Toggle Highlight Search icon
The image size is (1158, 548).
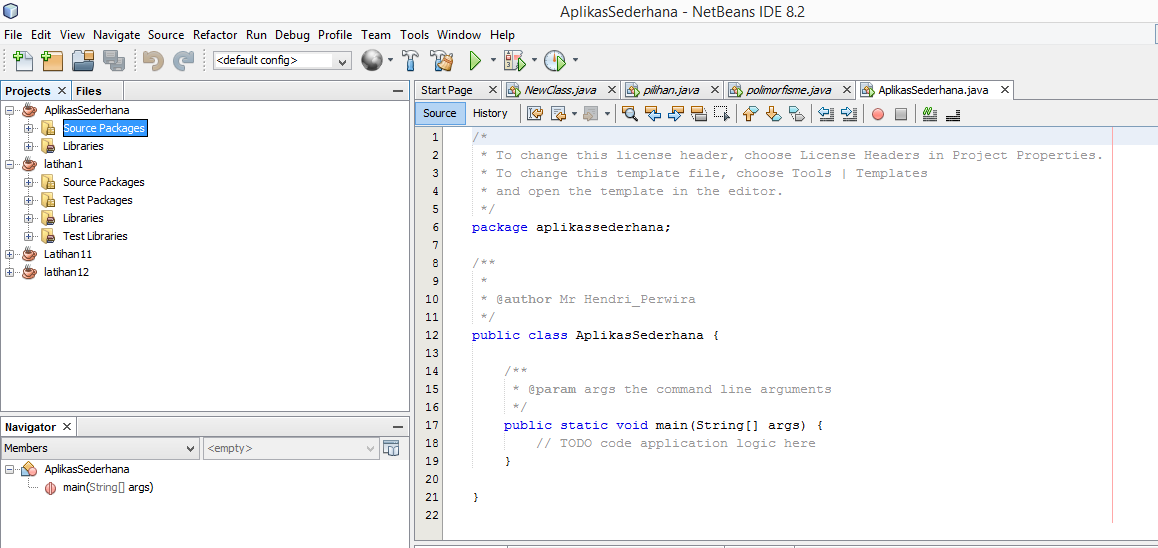[x=699, y=114]
